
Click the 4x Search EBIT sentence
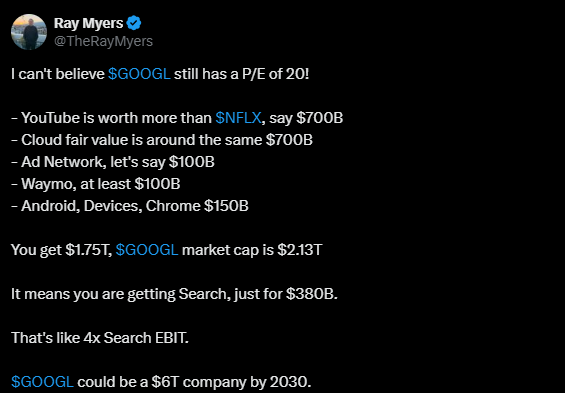(100, 338)
